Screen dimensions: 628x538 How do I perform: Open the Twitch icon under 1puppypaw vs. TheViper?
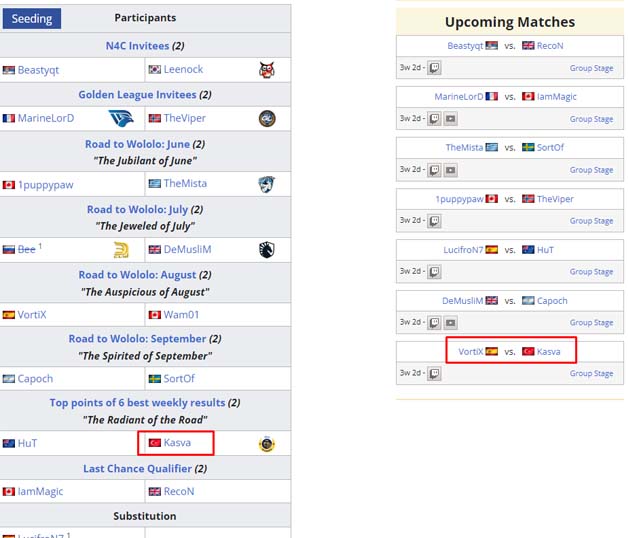434,221
